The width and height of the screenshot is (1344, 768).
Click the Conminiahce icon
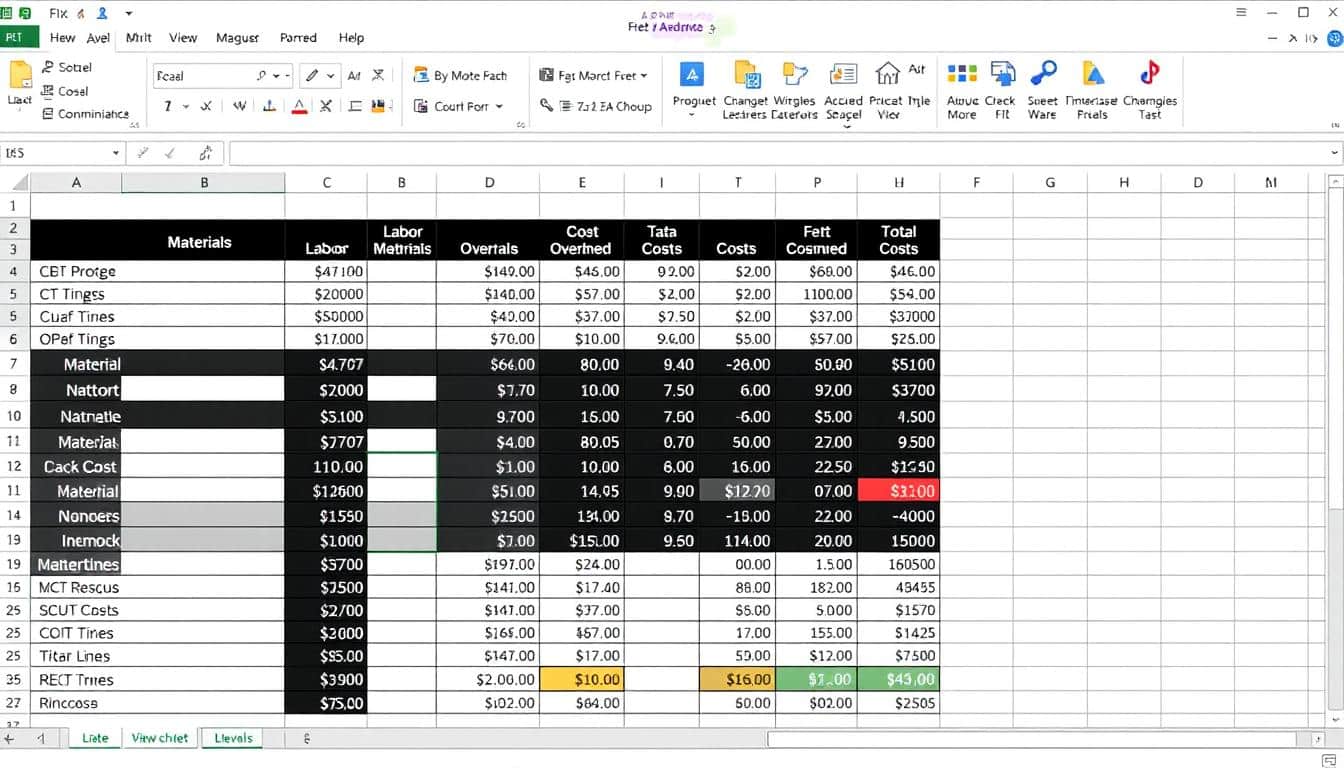48,114
